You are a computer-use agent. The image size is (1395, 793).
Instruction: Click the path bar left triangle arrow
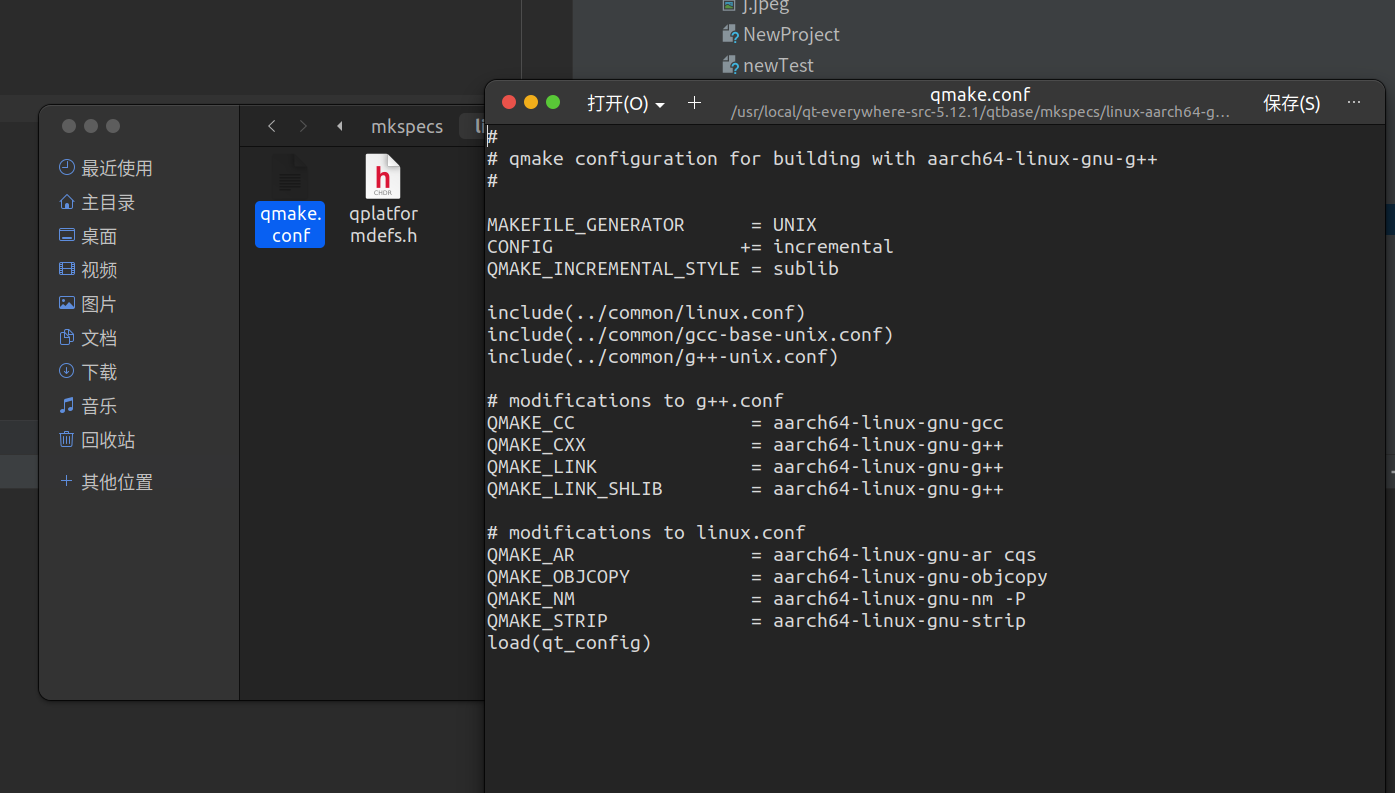pyautogui.click(x=340, y=126)
